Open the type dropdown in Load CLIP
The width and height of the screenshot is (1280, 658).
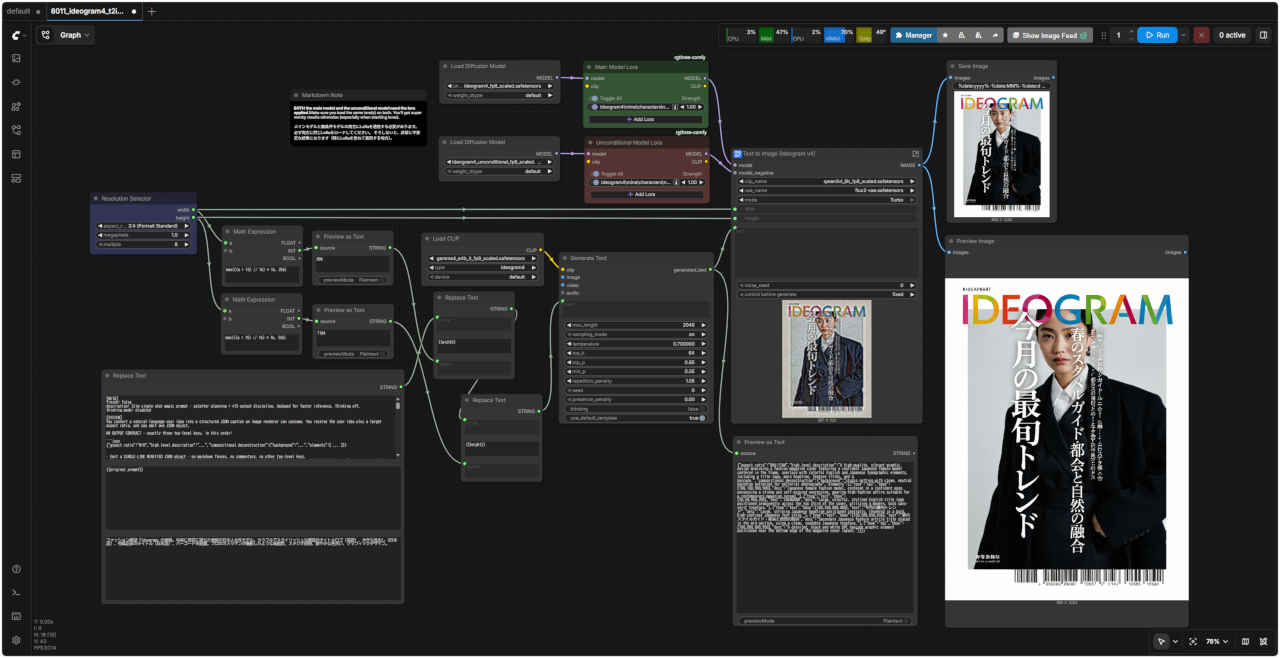click(482, 268)
